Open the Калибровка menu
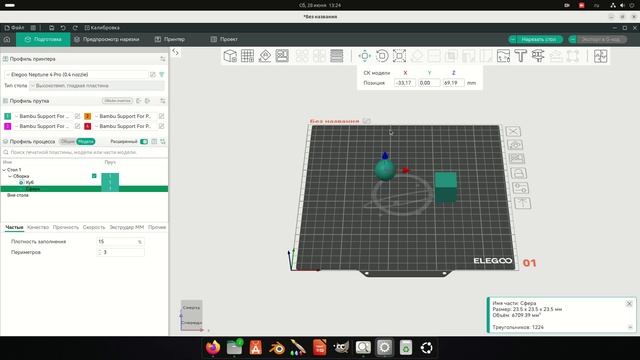 (x=102, y=28)
